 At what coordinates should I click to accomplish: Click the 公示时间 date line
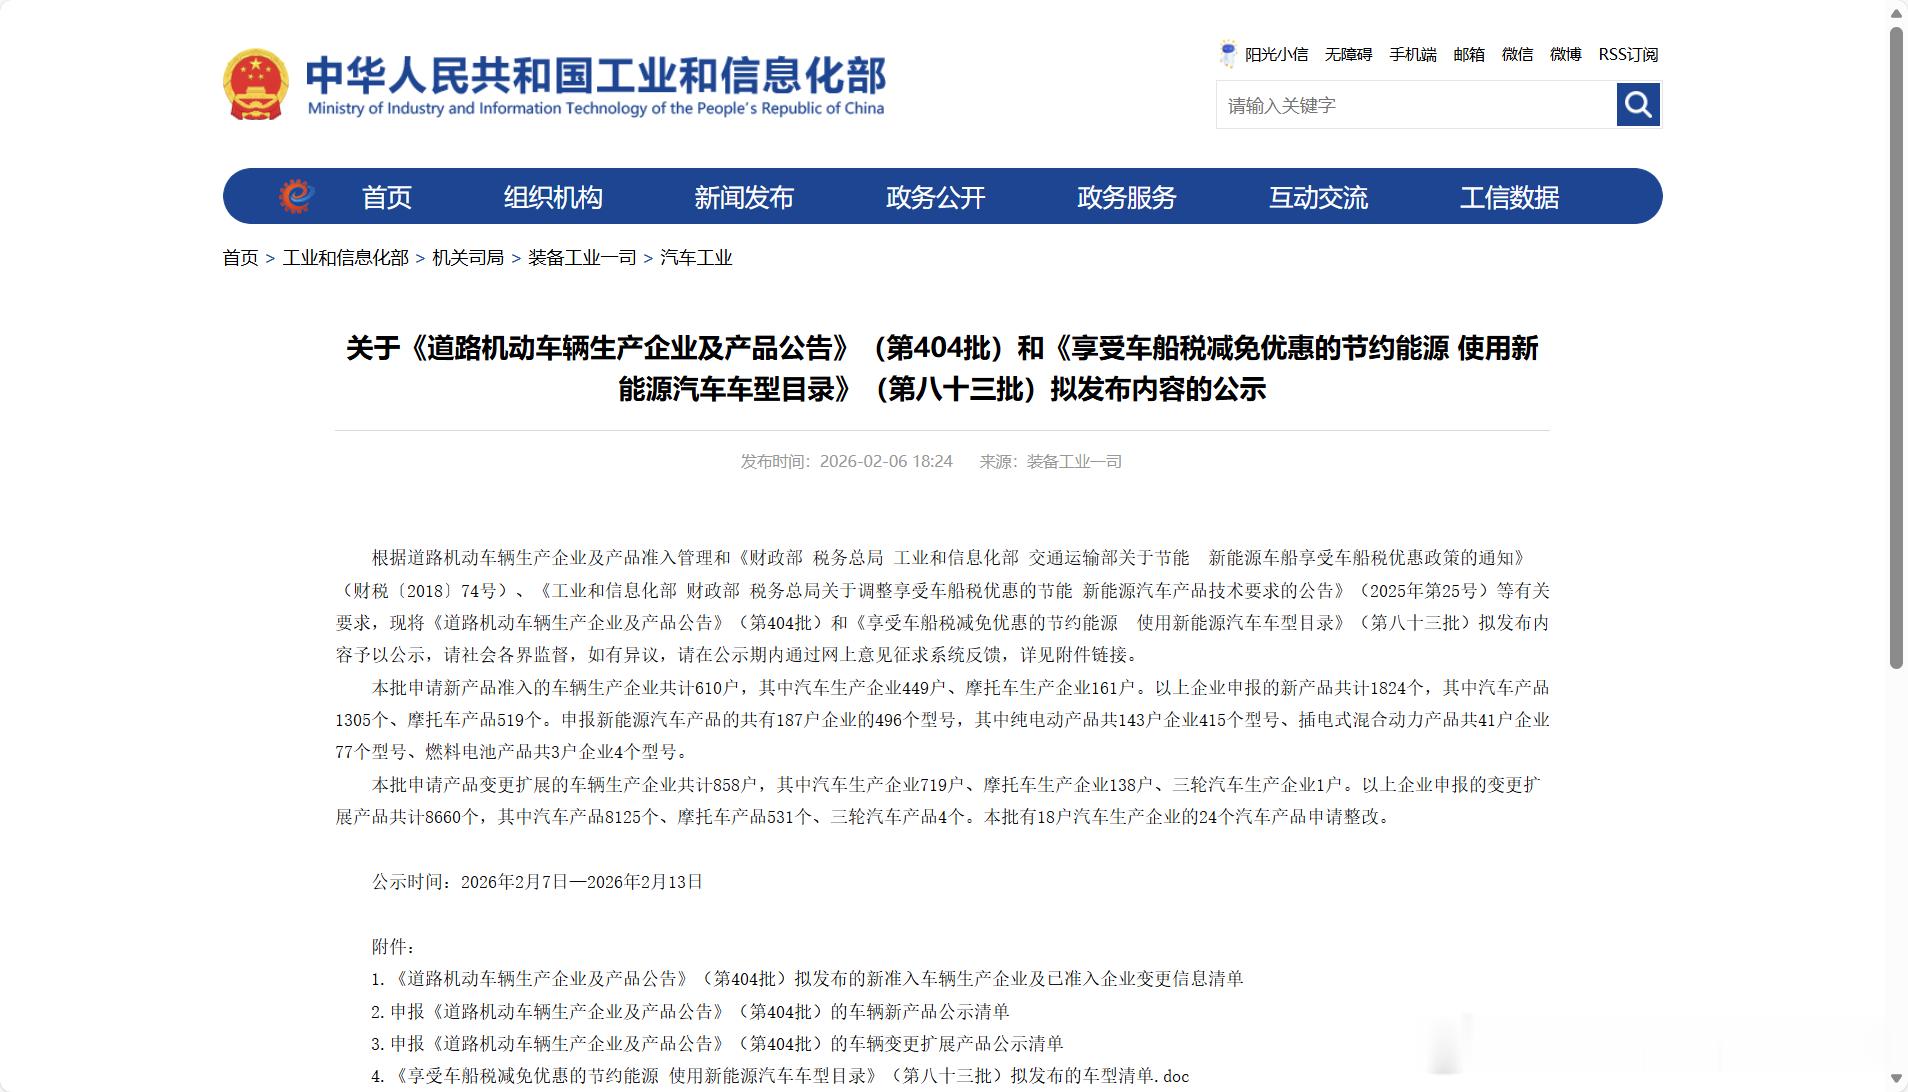(537, 882)
